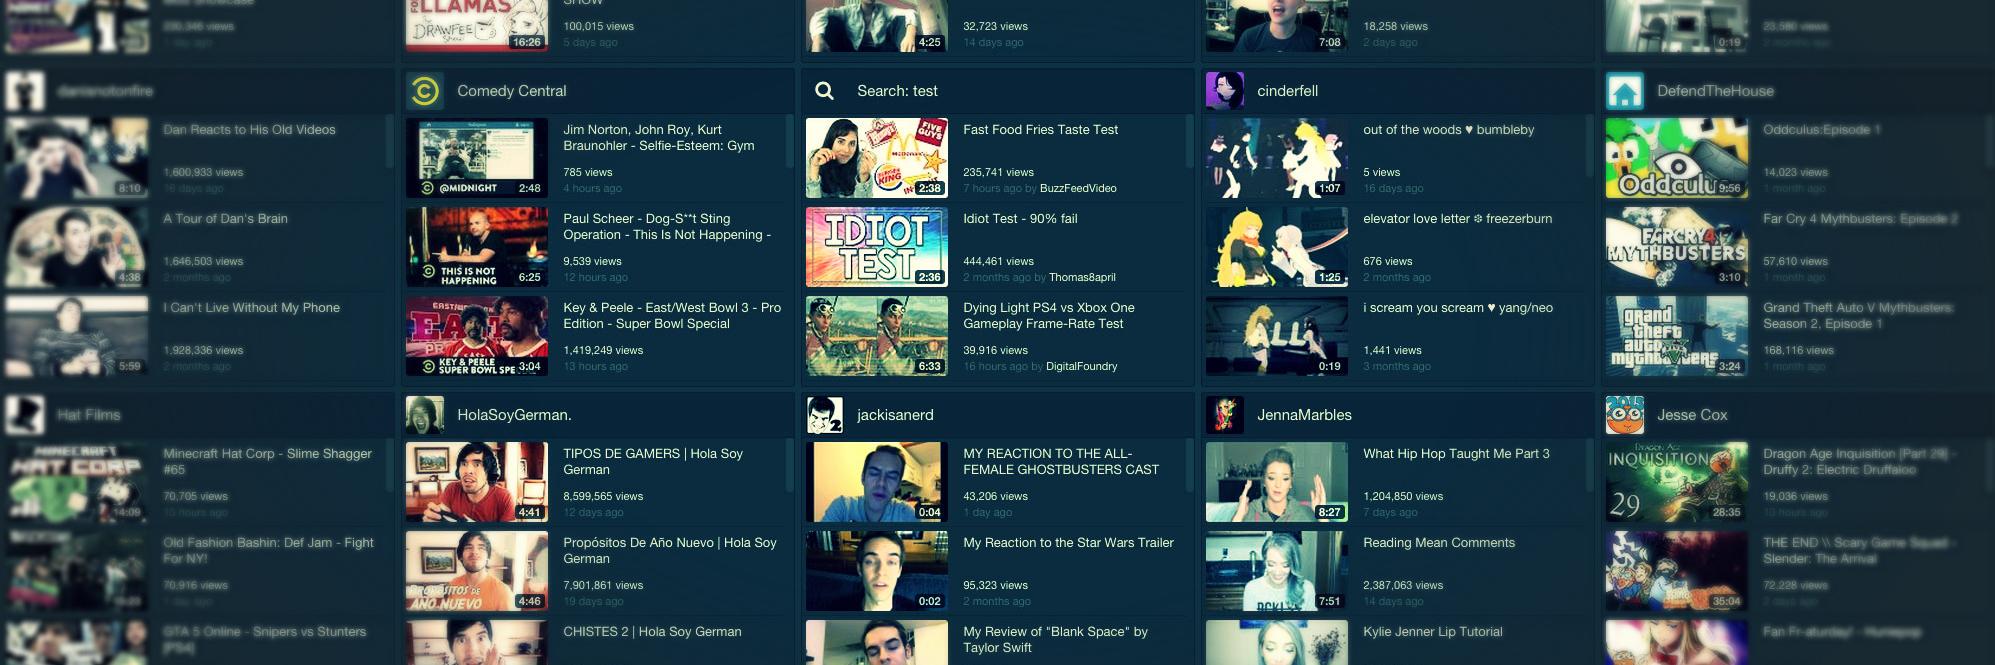Play out of the woods bumbleby thumbnail
This screenshot has width=1995, height=665.
pos(1277,158)
